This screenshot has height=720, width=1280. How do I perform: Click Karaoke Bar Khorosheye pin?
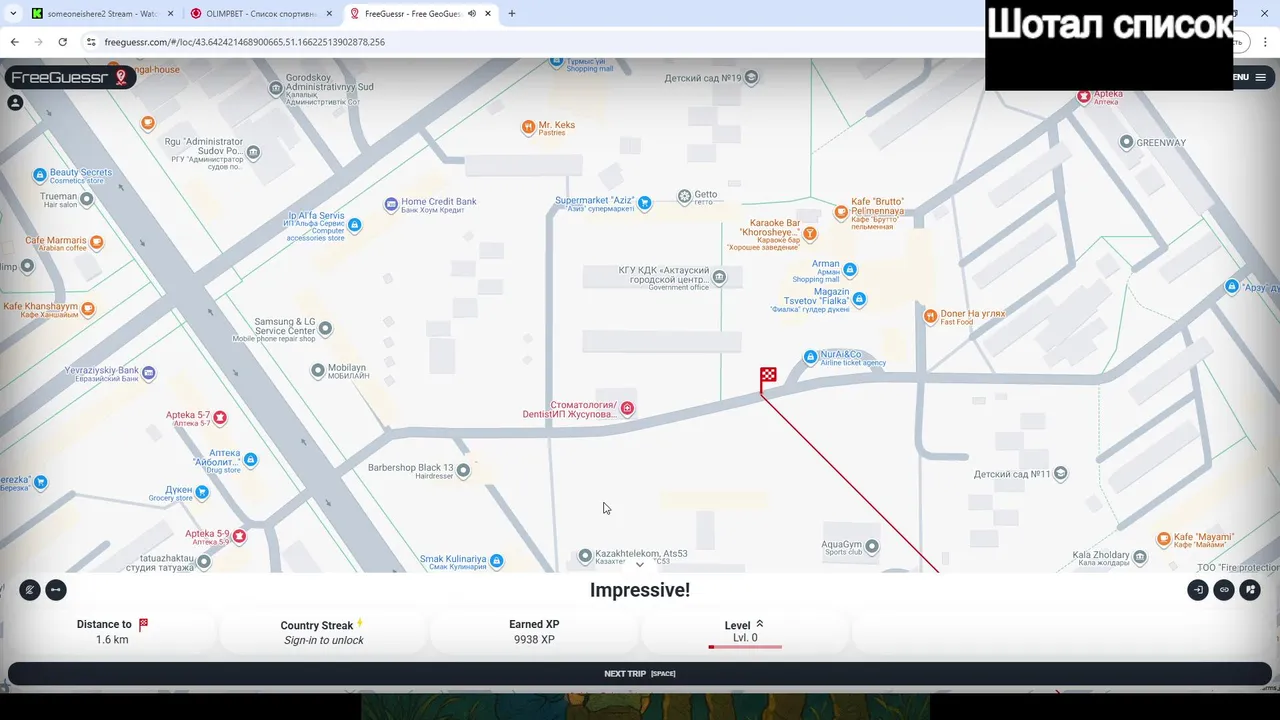click(x=810, y=233)
